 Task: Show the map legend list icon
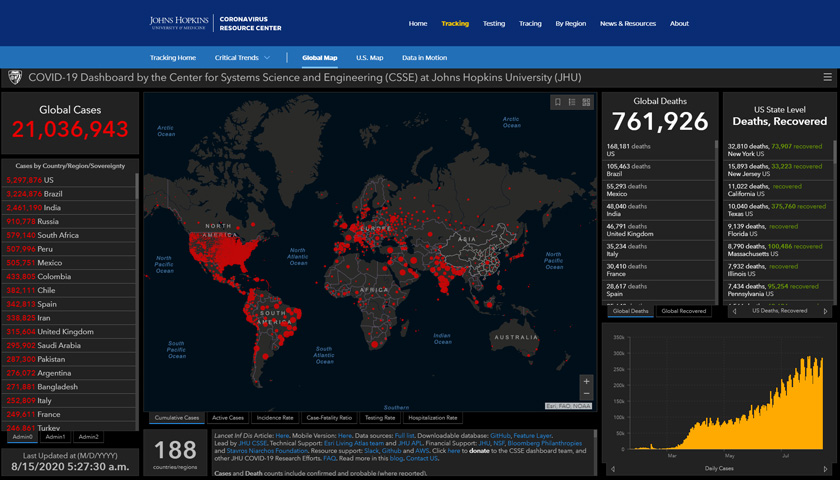[572, 102]
